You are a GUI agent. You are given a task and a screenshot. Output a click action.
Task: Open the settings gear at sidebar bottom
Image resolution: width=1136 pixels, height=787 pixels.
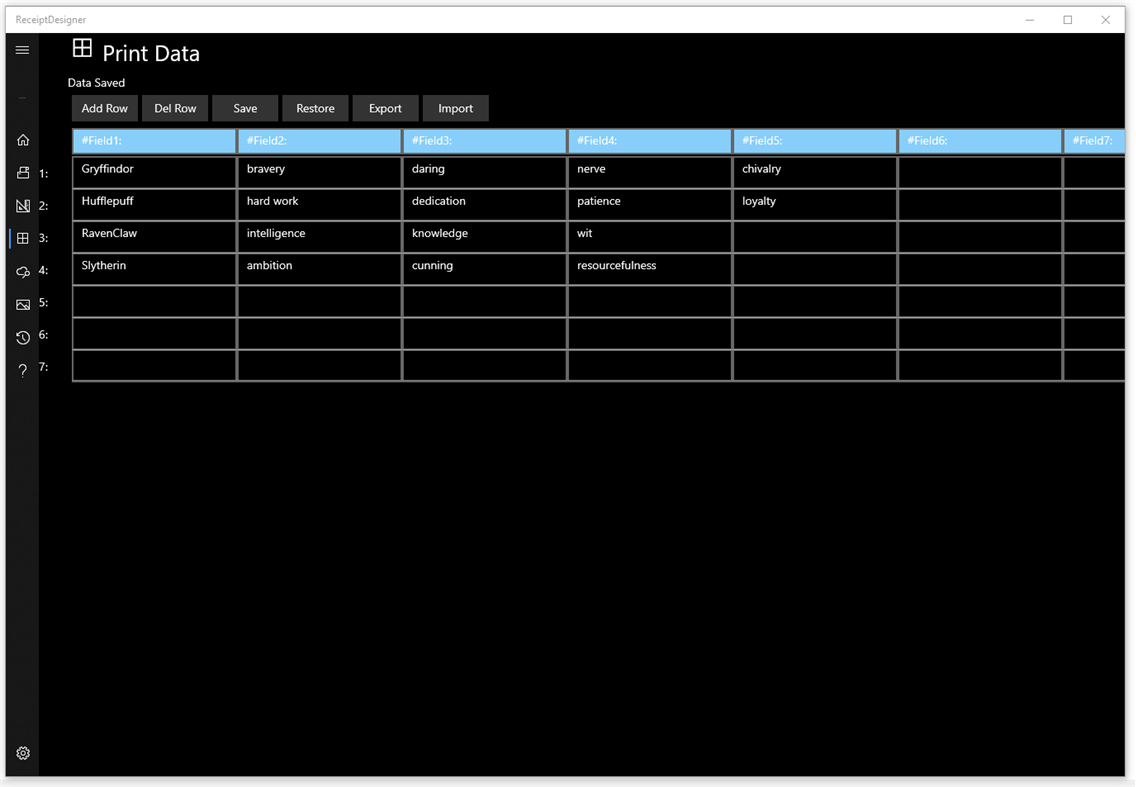[22, 753]
